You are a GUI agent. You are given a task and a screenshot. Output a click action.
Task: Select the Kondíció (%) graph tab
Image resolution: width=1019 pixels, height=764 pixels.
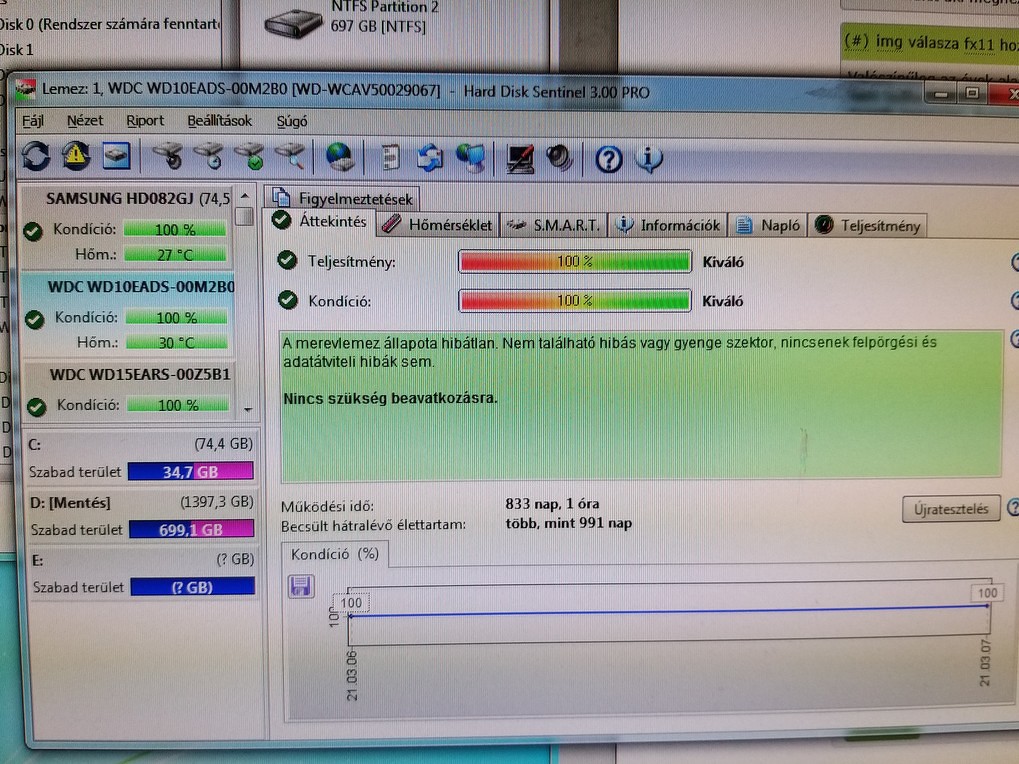(335, 554)
